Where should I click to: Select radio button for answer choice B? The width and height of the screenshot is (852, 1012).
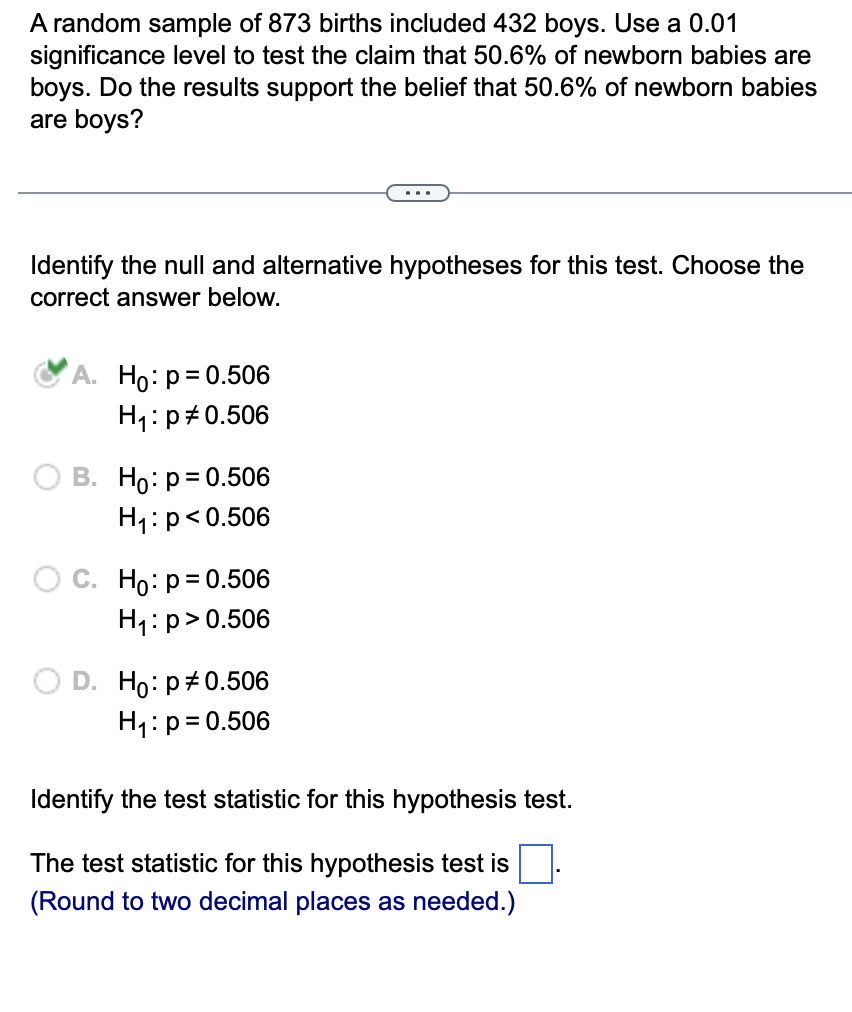[46, 478]
